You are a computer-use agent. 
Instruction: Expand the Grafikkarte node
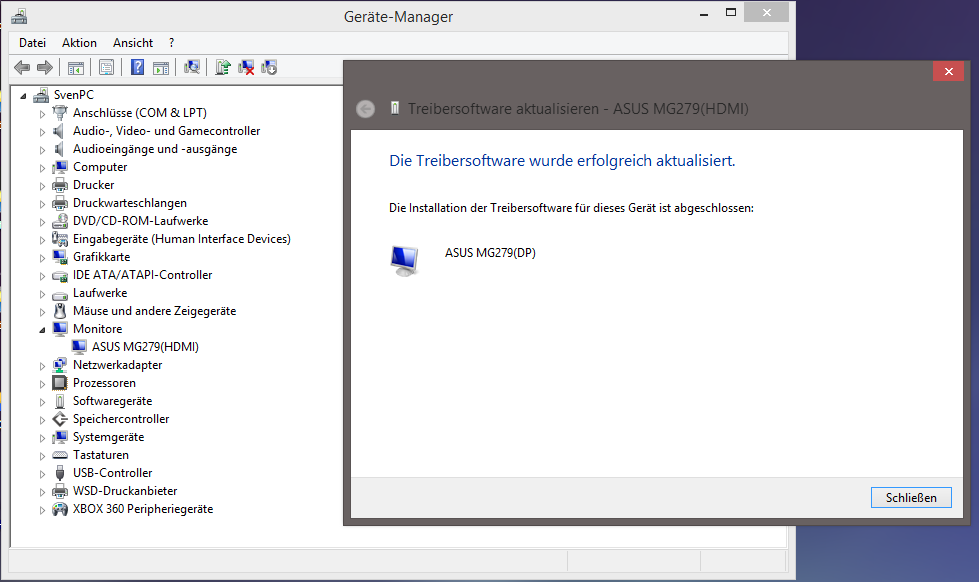coord(42,258)
